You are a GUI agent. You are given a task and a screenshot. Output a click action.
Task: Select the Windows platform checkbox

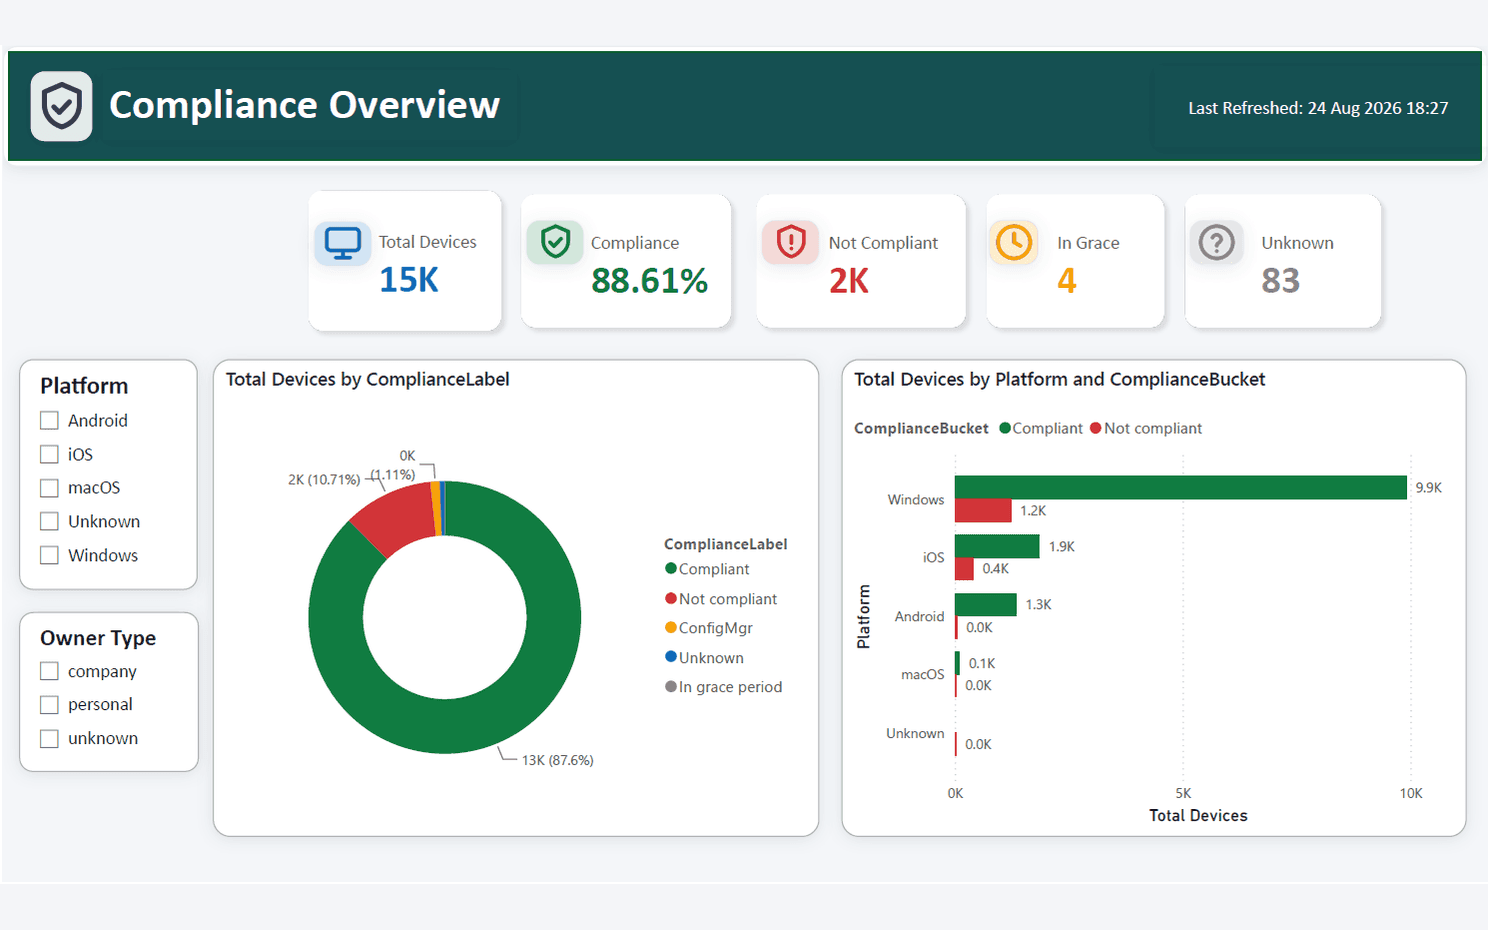pyautogui.click(x=49, y=555)
